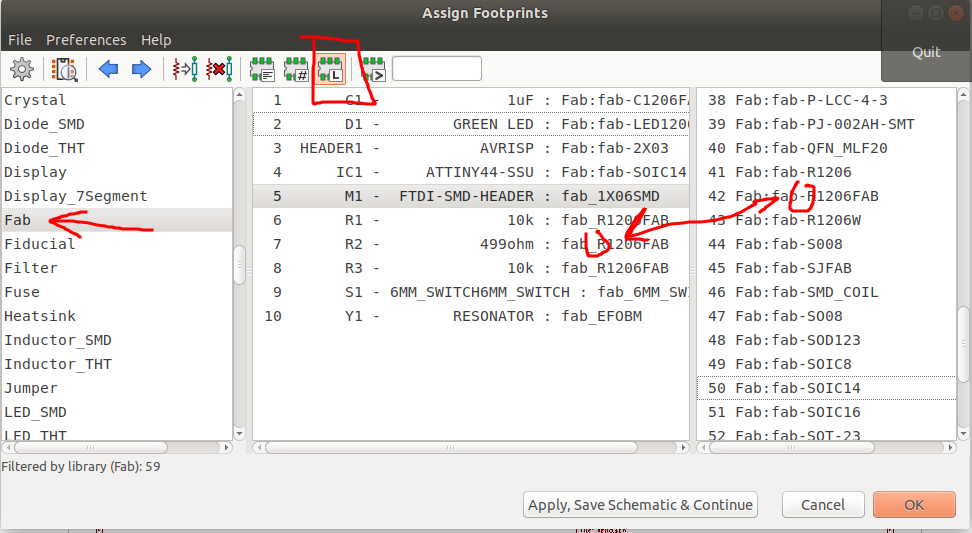Viewport: 972px width, 533px height.
Task: Choose footprint 45 Fab:fab-SJFAB
Action: tap(826, 268)
